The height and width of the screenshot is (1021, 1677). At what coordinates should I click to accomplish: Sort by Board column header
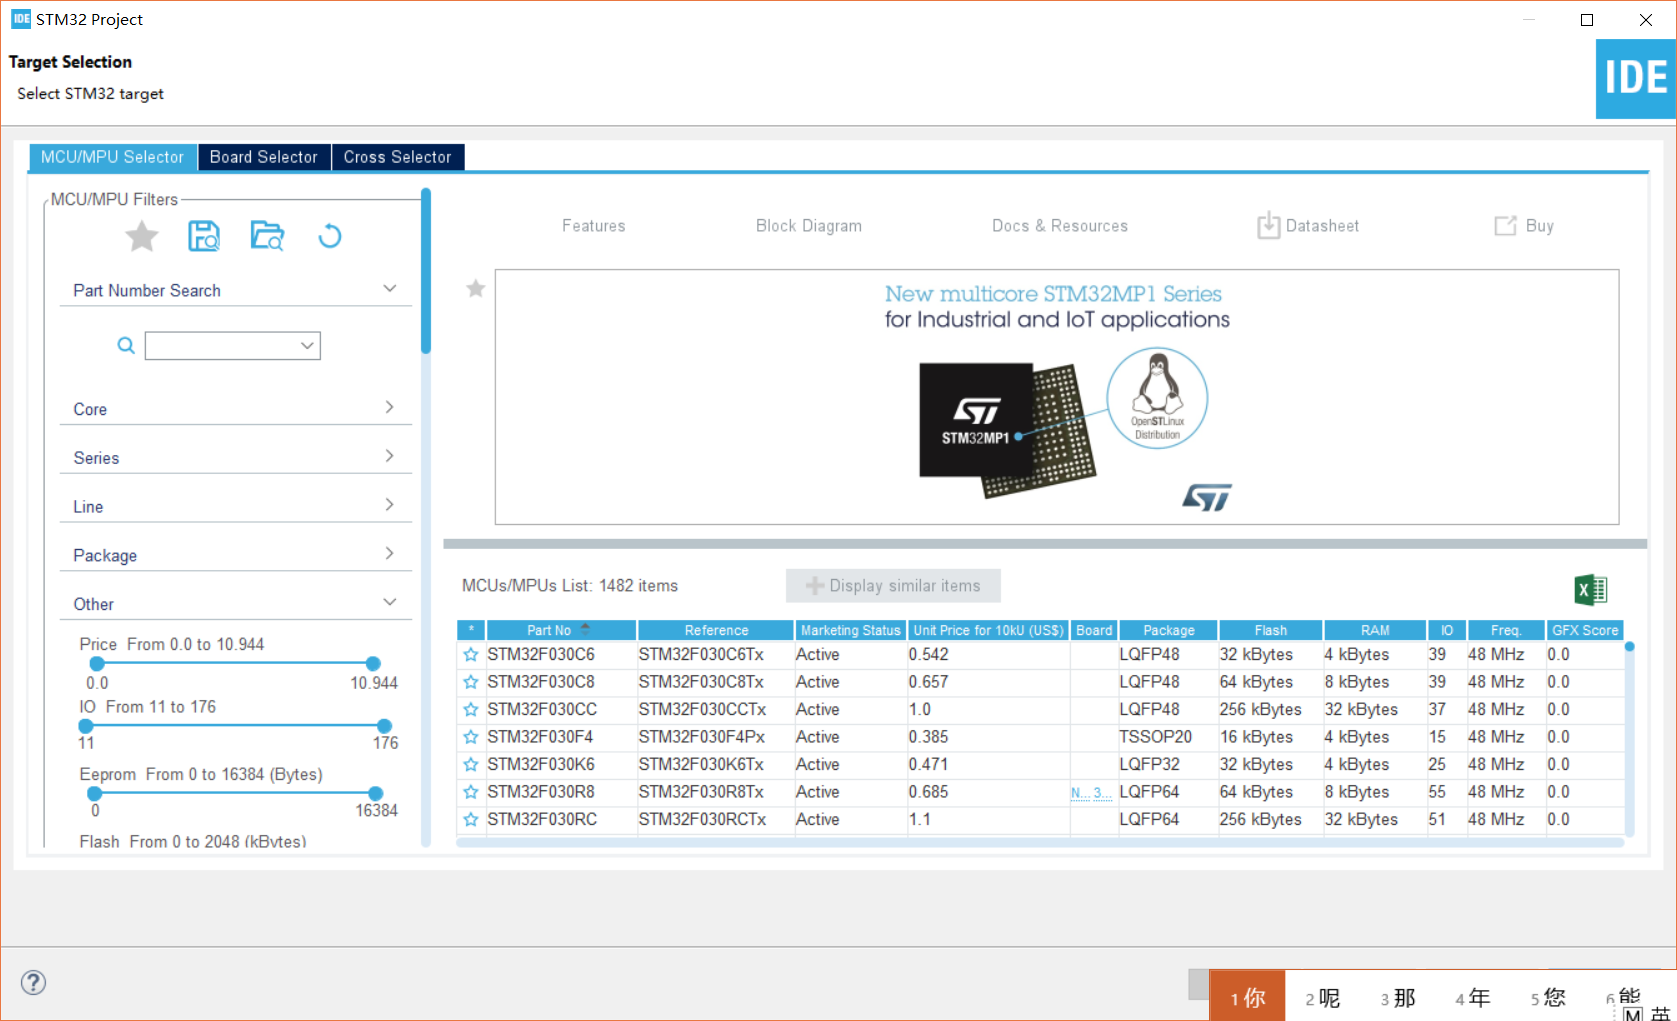pyautogui.click(x=1094, y=630)
